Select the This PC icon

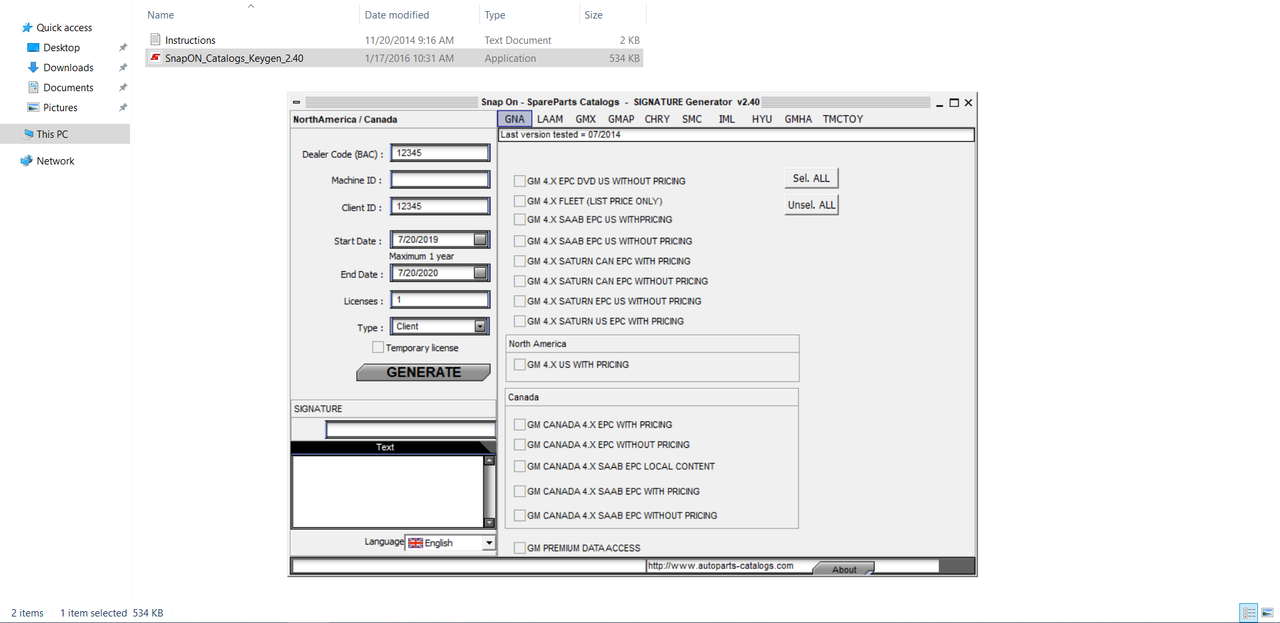(27, 134)
